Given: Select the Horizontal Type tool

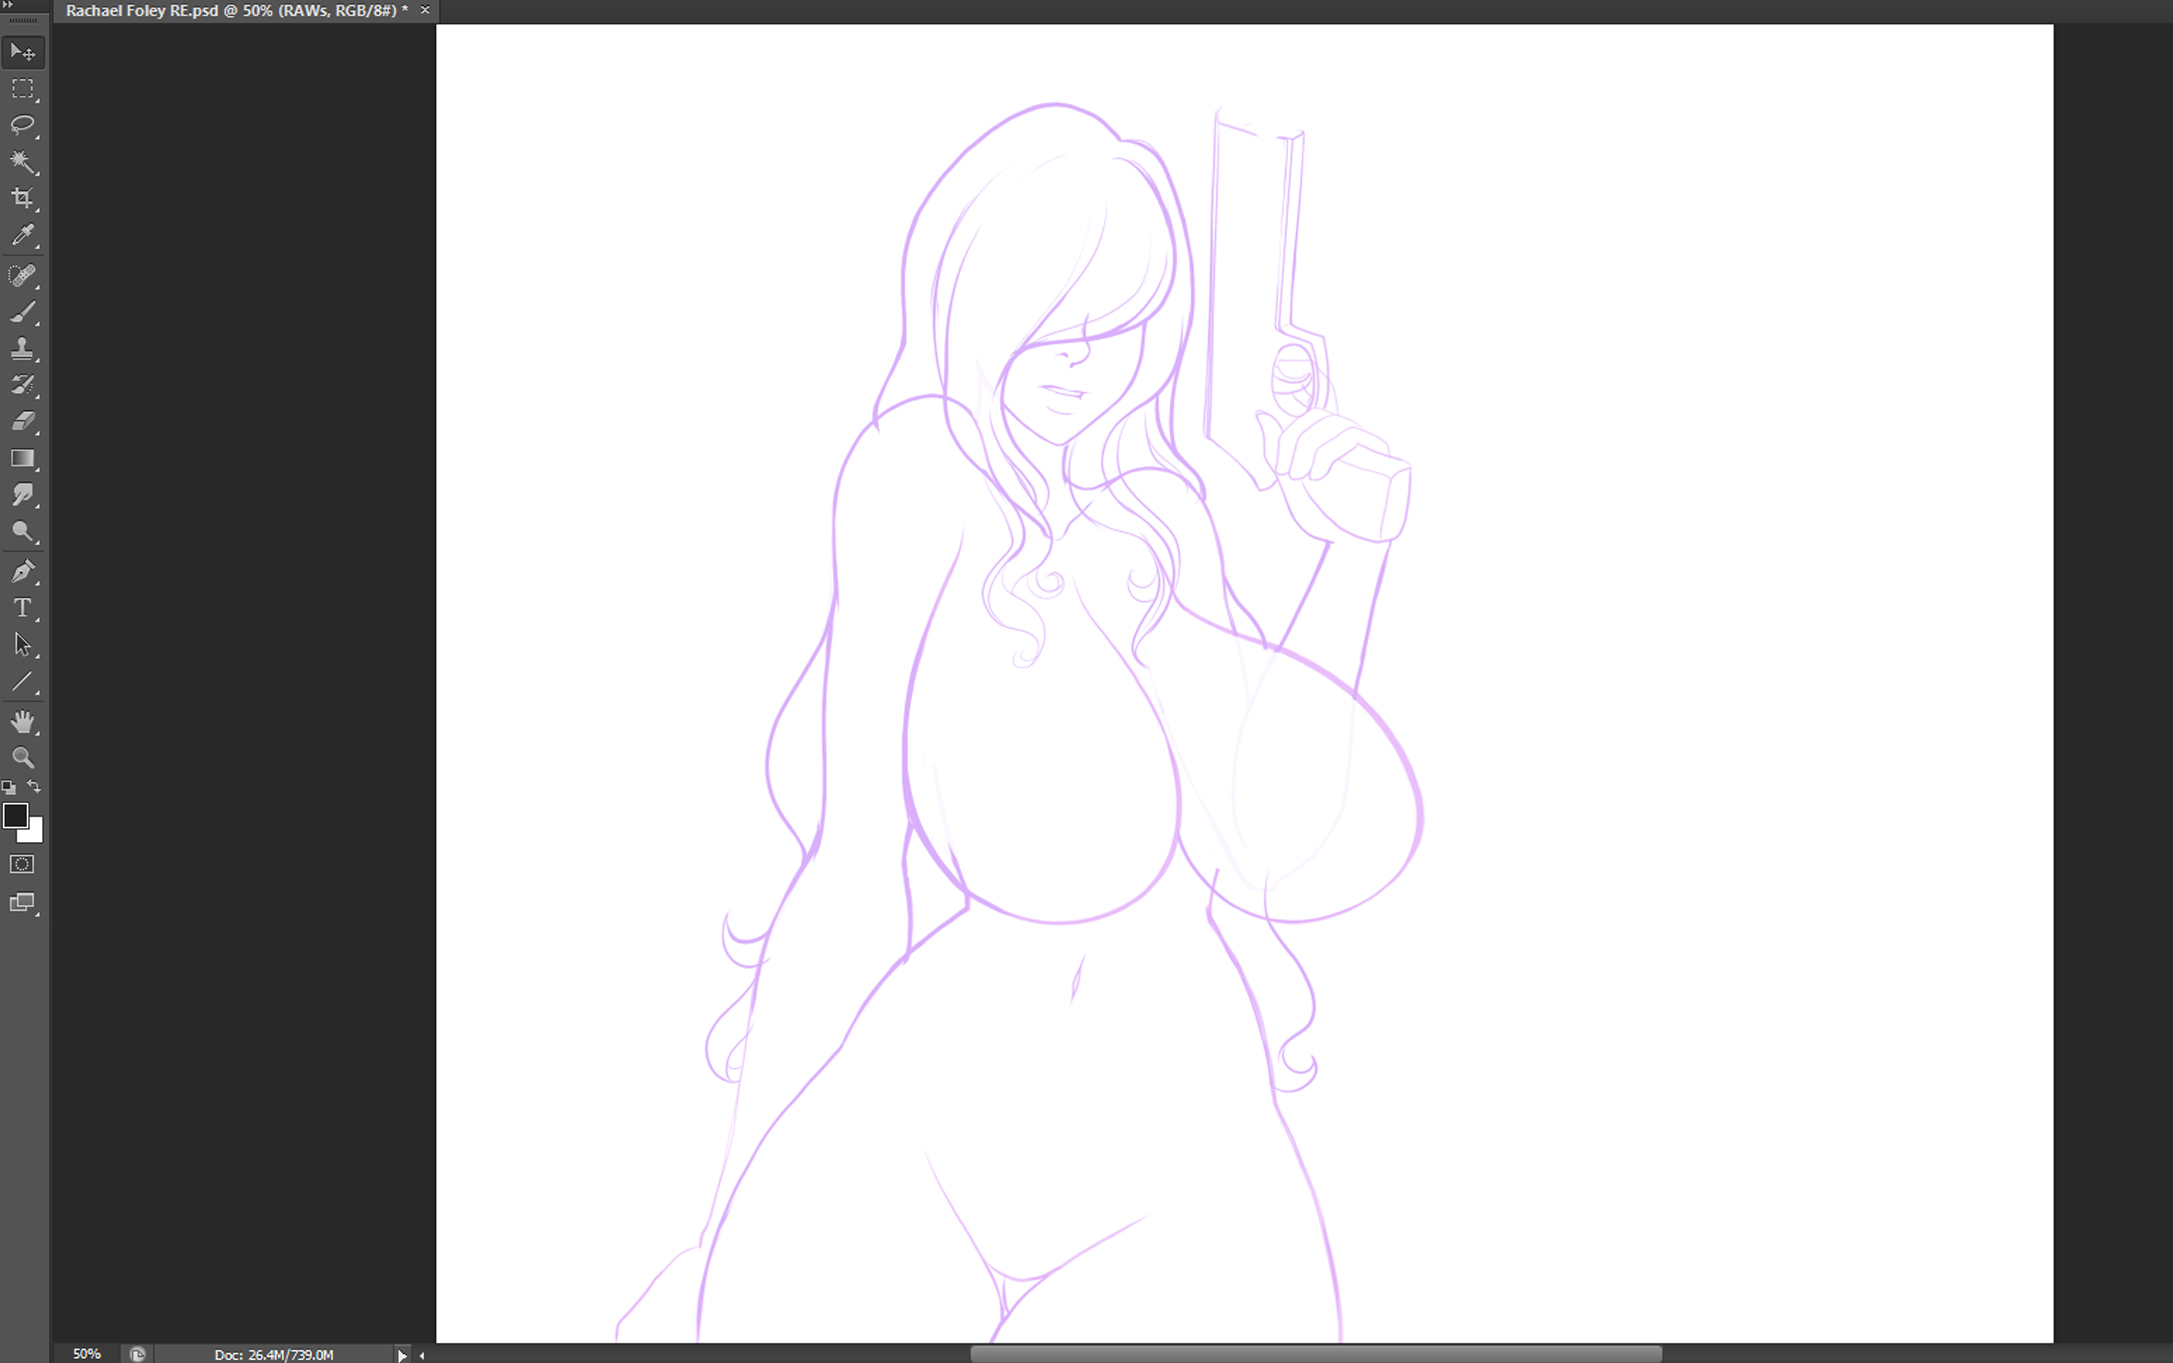Looking at the screenshot, I should pyautogui.click(x=23, y=608).
